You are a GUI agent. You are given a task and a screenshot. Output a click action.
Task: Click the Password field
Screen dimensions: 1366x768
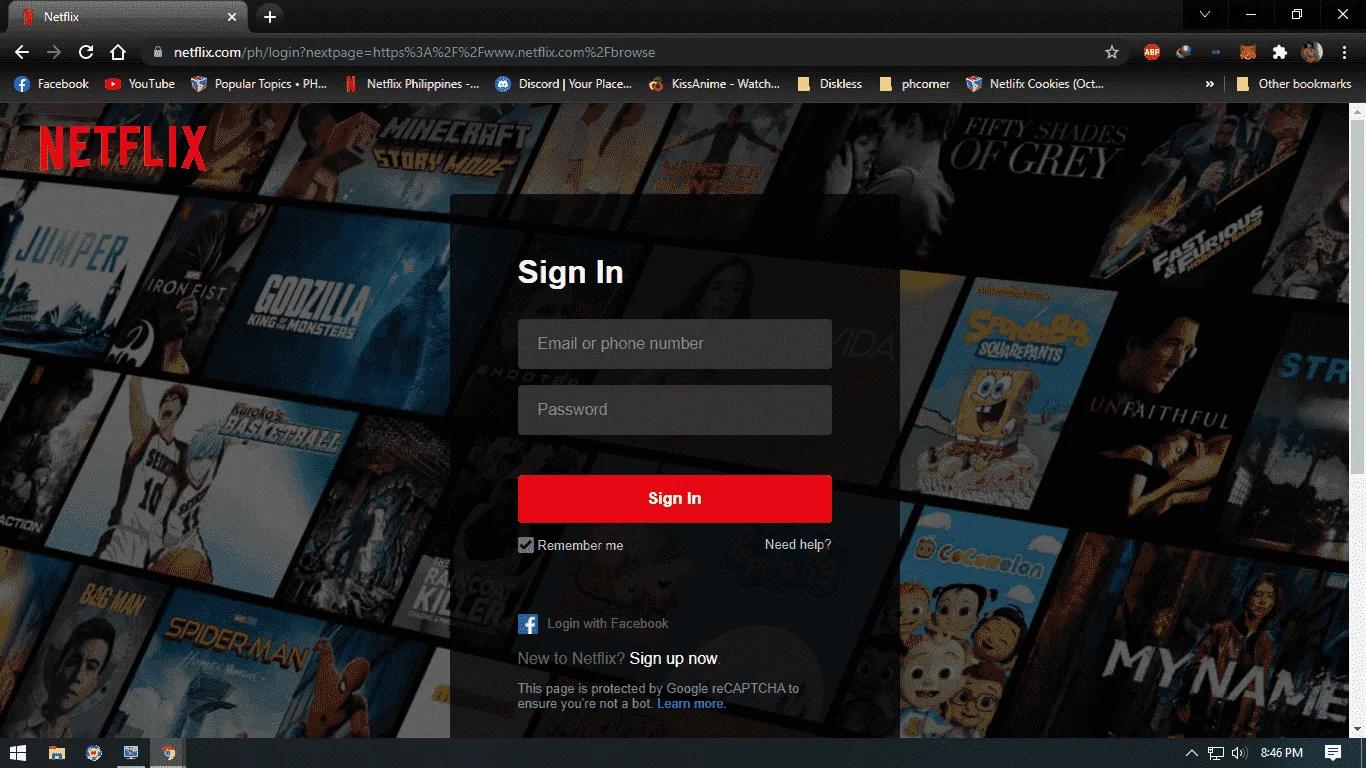[x=675, y=410]
